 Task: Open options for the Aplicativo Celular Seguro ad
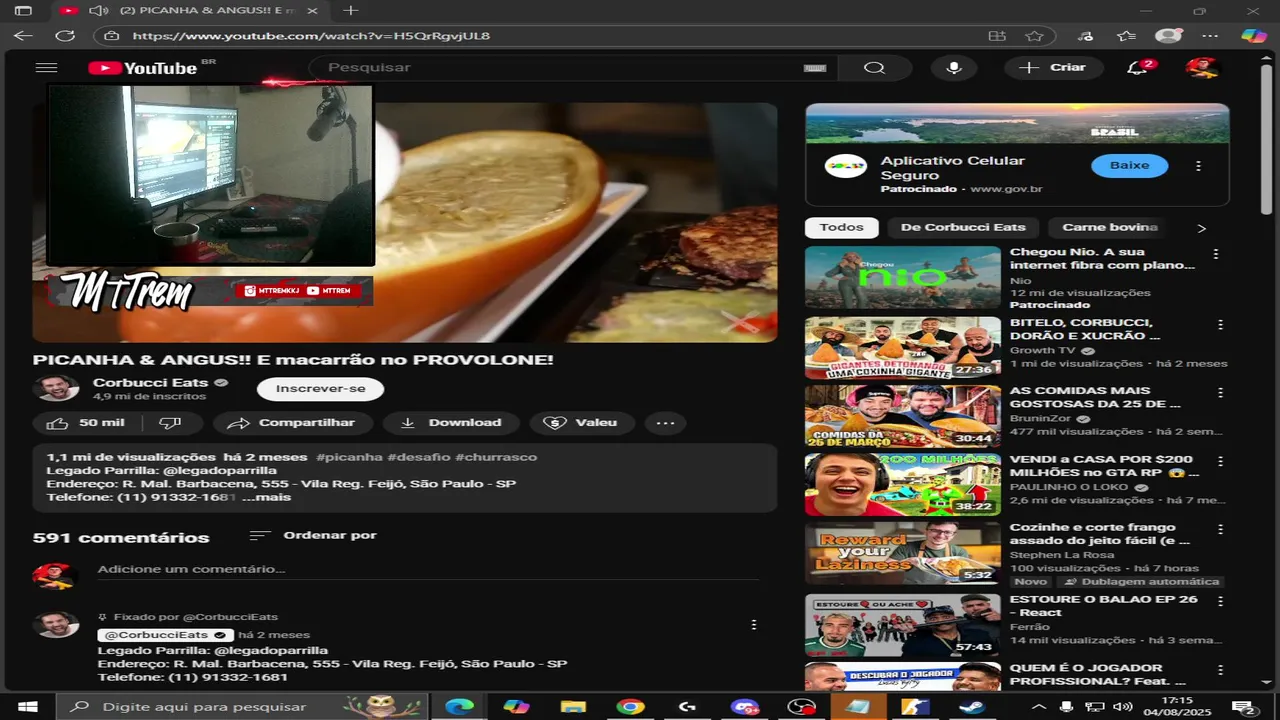click(x=1198, y=166)
